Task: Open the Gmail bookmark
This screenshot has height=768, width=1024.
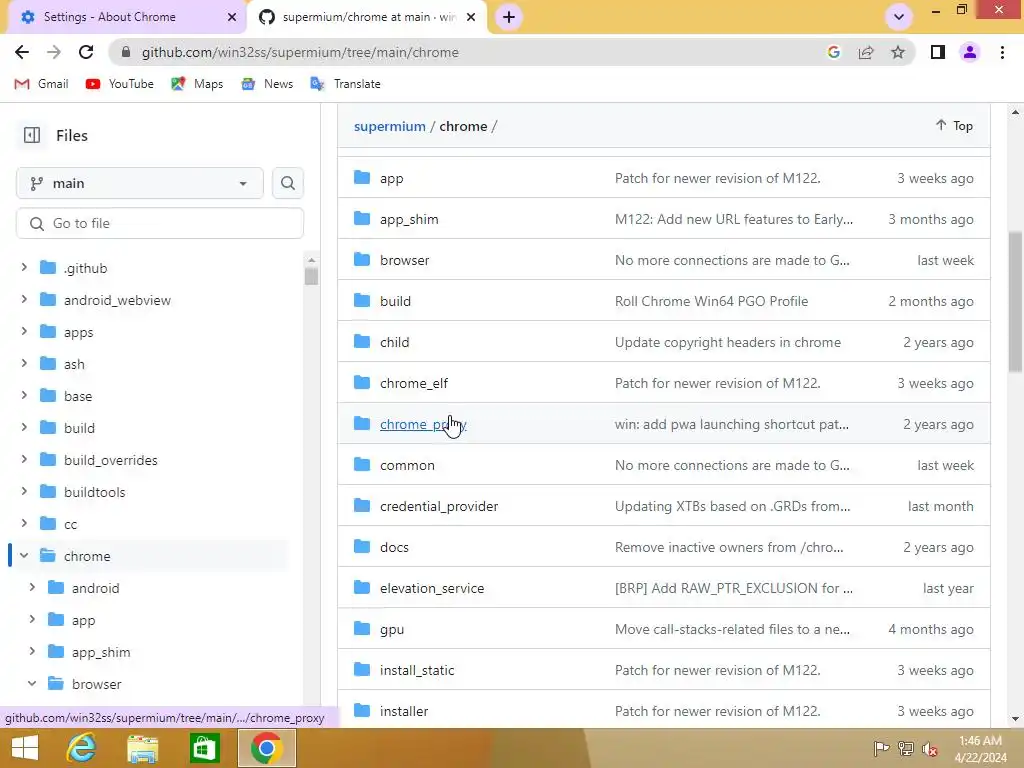Action: click(41, 84)
